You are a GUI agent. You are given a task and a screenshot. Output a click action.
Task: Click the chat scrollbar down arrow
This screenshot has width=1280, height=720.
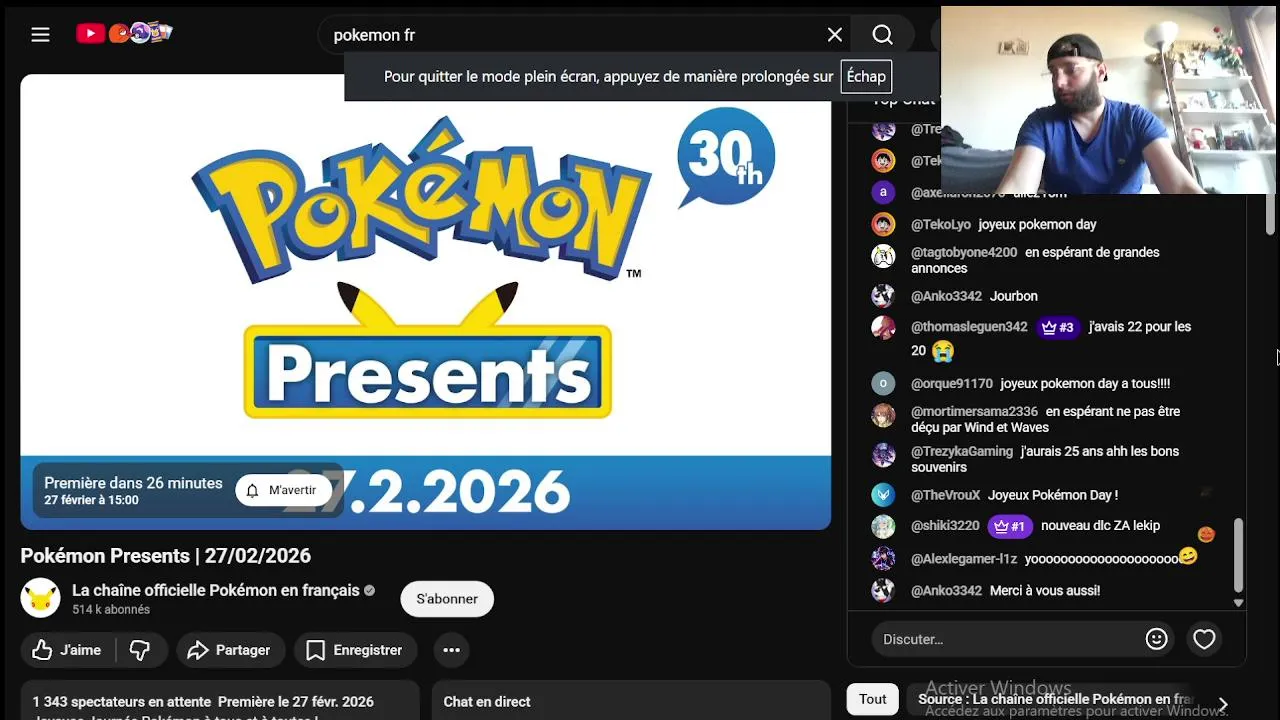point(1238,603)
